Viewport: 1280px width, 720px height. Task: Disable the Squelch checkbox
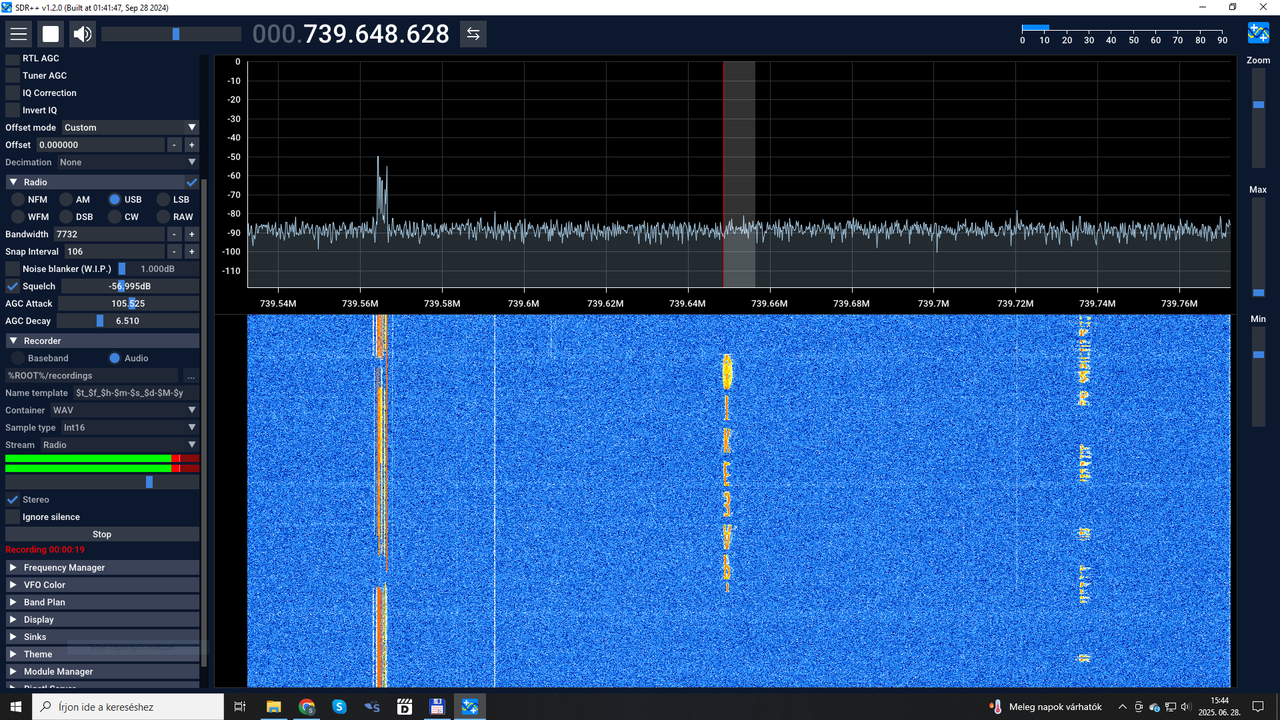[13, 286]
